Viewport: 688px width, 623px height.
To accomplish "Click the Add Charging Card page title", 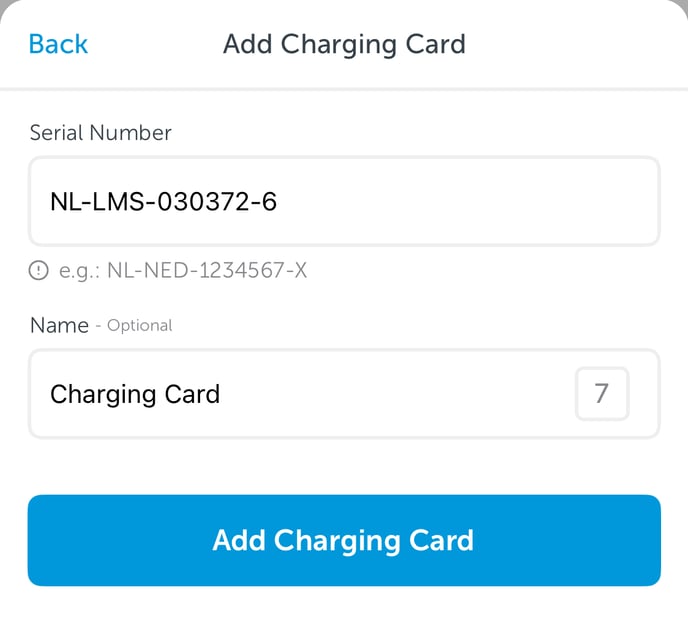I will click(344, 44).
